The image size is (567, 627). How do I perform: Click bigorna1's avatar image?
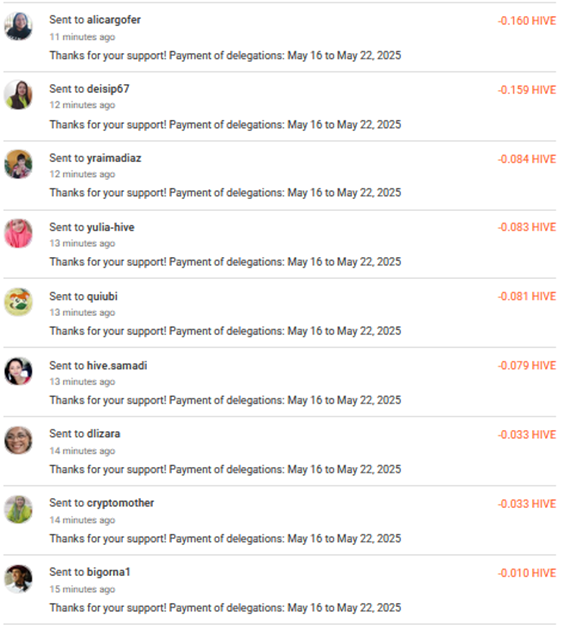tap(18, 579)
